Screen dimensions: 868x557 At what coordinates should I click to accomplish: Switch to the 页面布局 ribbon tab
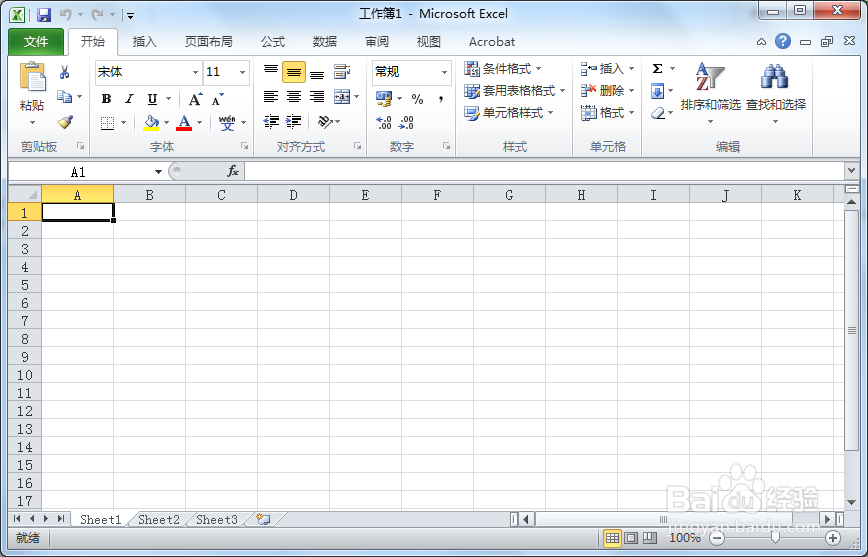(x=208, y=42)
